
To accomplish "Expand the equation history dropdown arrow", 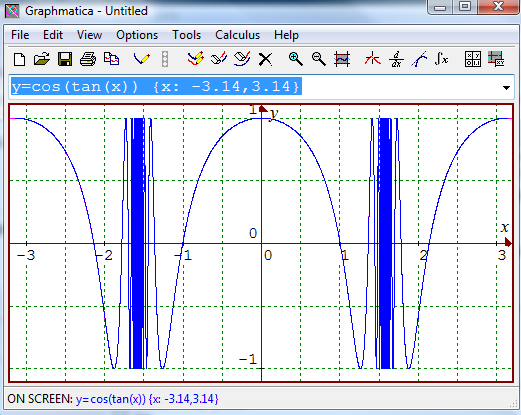I will [x=506, y=88].
